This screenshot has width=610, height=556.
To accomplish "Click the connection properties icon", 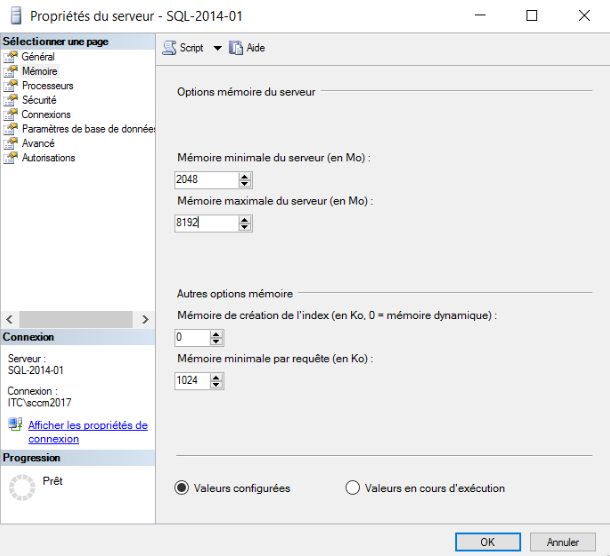I will [x=15, y=424].
